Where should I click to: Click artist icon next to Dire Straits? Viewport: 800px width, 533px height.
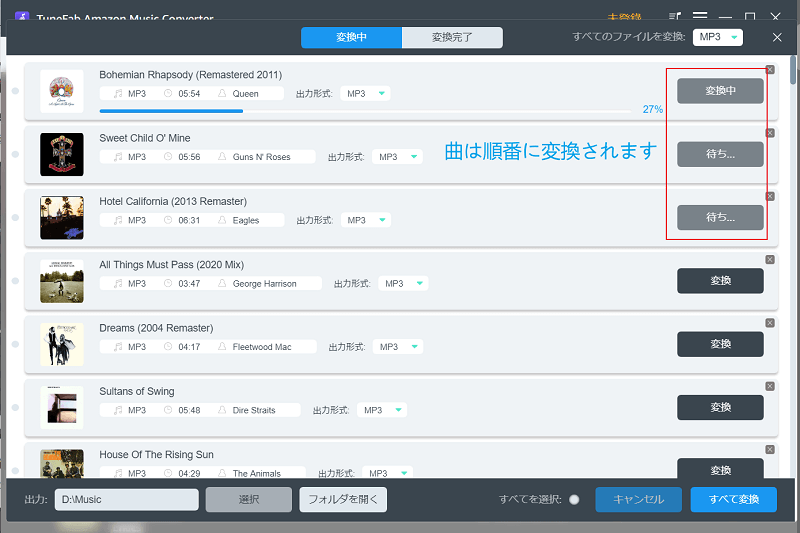tap(222, 410)
